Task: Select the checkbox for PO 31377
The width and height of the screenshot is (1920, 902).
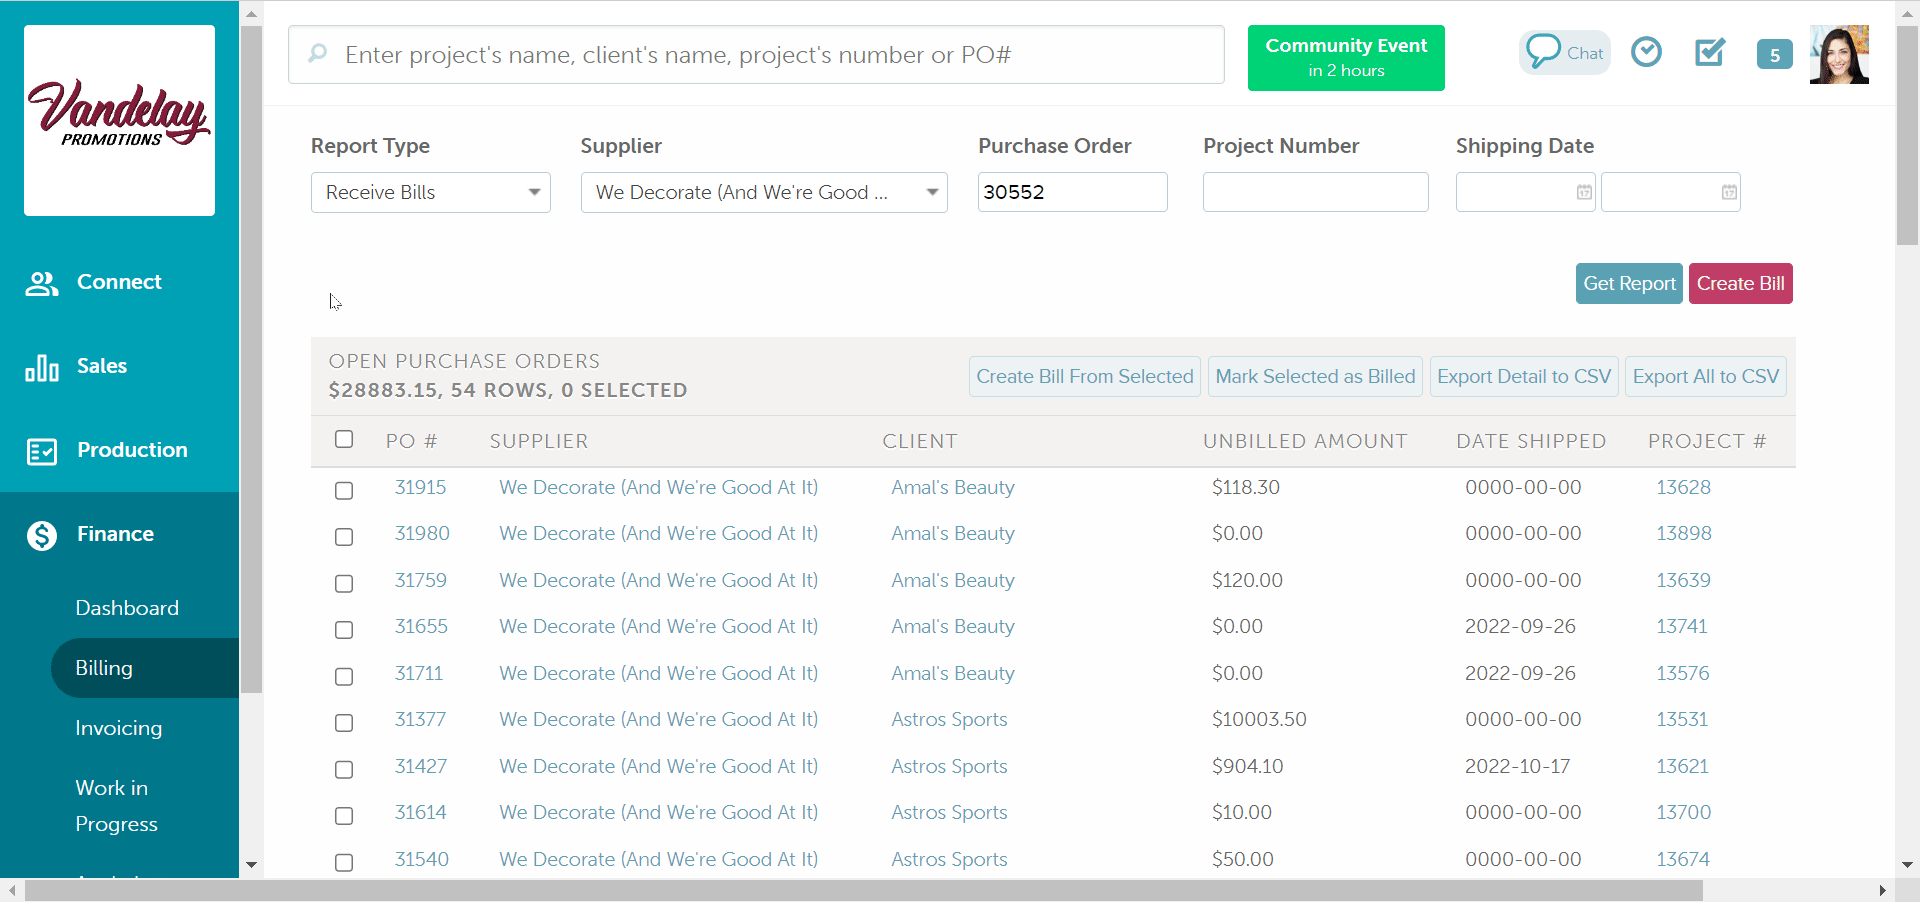Action: click(x=344, y=722)
